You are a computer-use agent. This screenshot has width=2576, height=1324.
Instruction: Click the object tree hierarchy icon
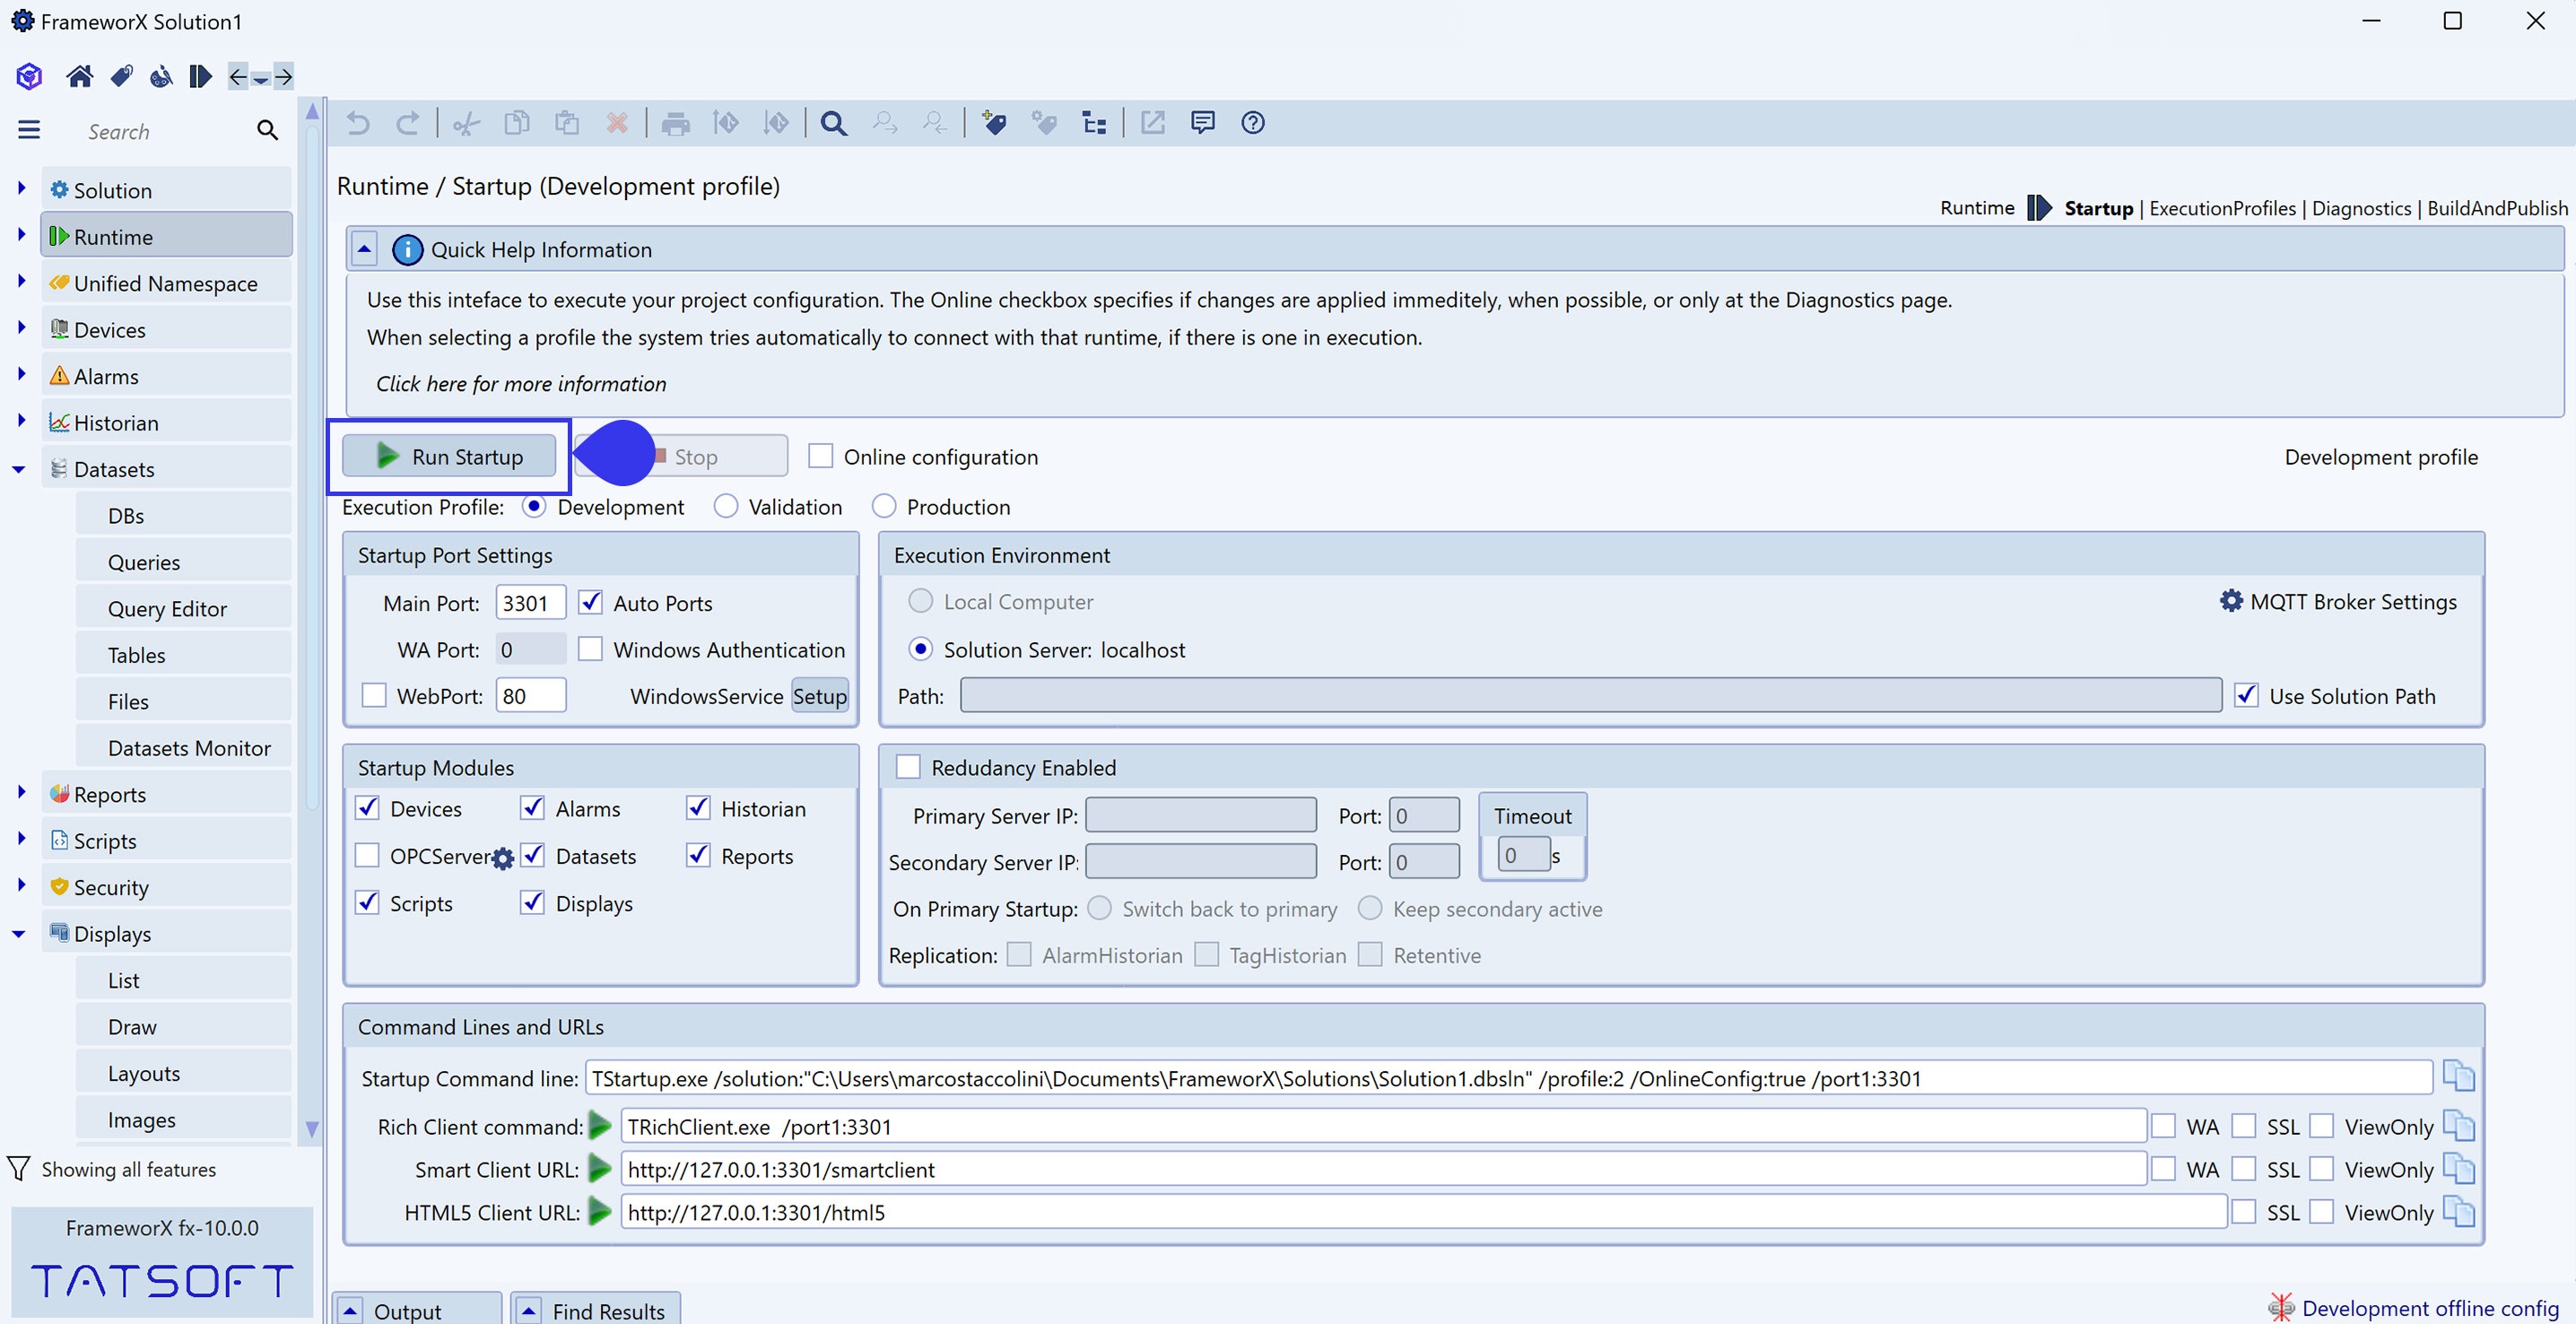click(x=1094, y=123)
